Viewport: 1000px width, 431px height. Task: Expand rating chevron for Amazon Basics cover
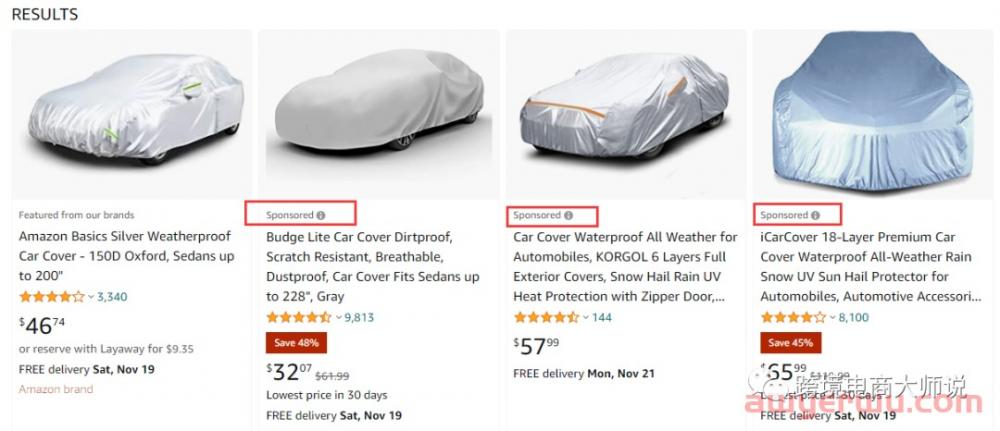(x=91, y=297)
